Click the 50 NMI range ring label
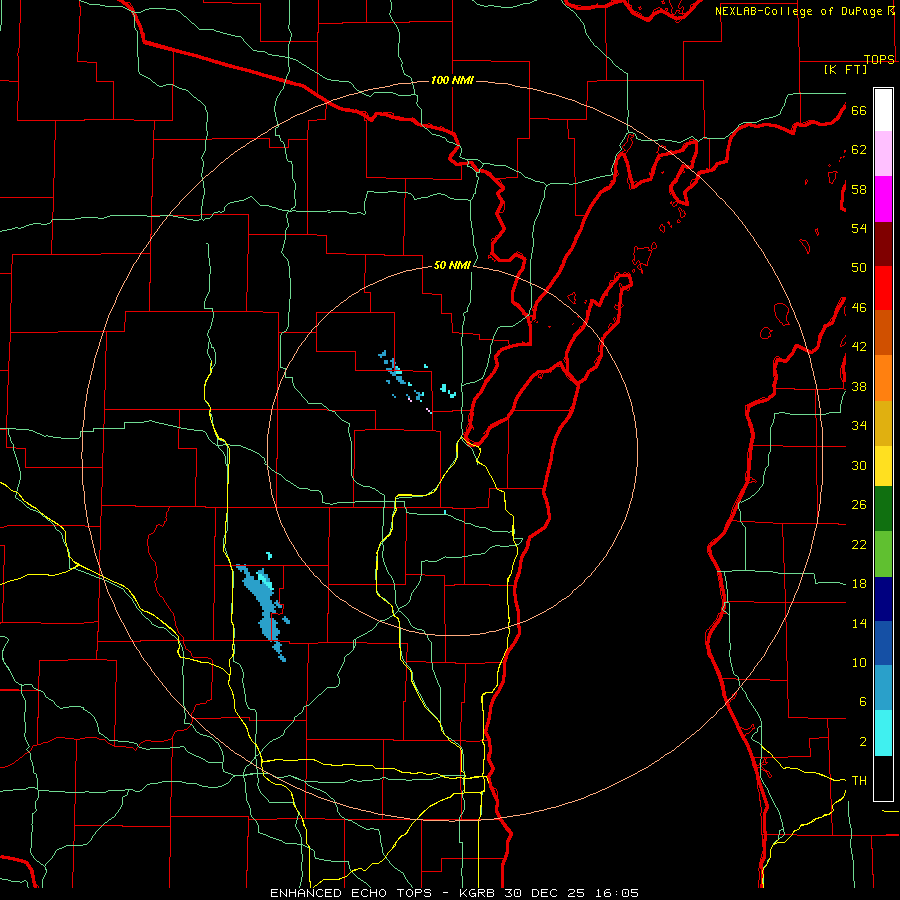 point(452,265)
